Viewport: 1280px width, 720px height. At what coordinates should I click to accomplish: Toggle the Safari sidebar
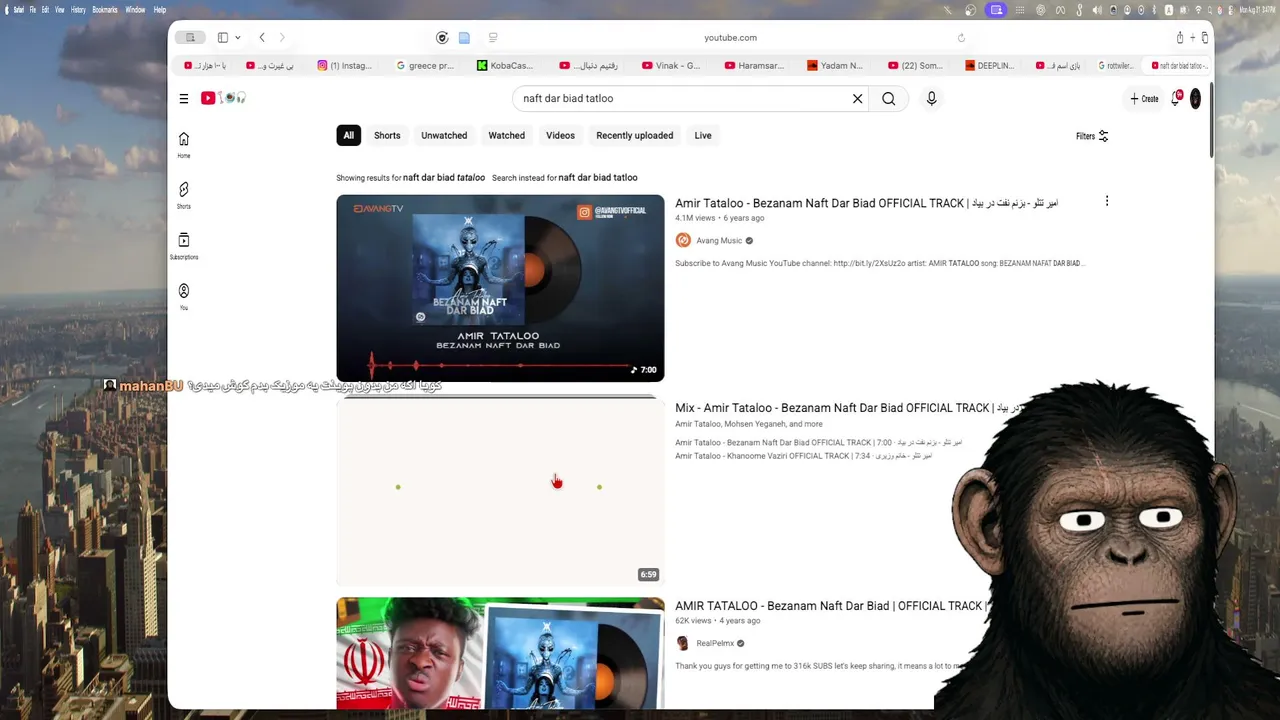pos(223,38)
